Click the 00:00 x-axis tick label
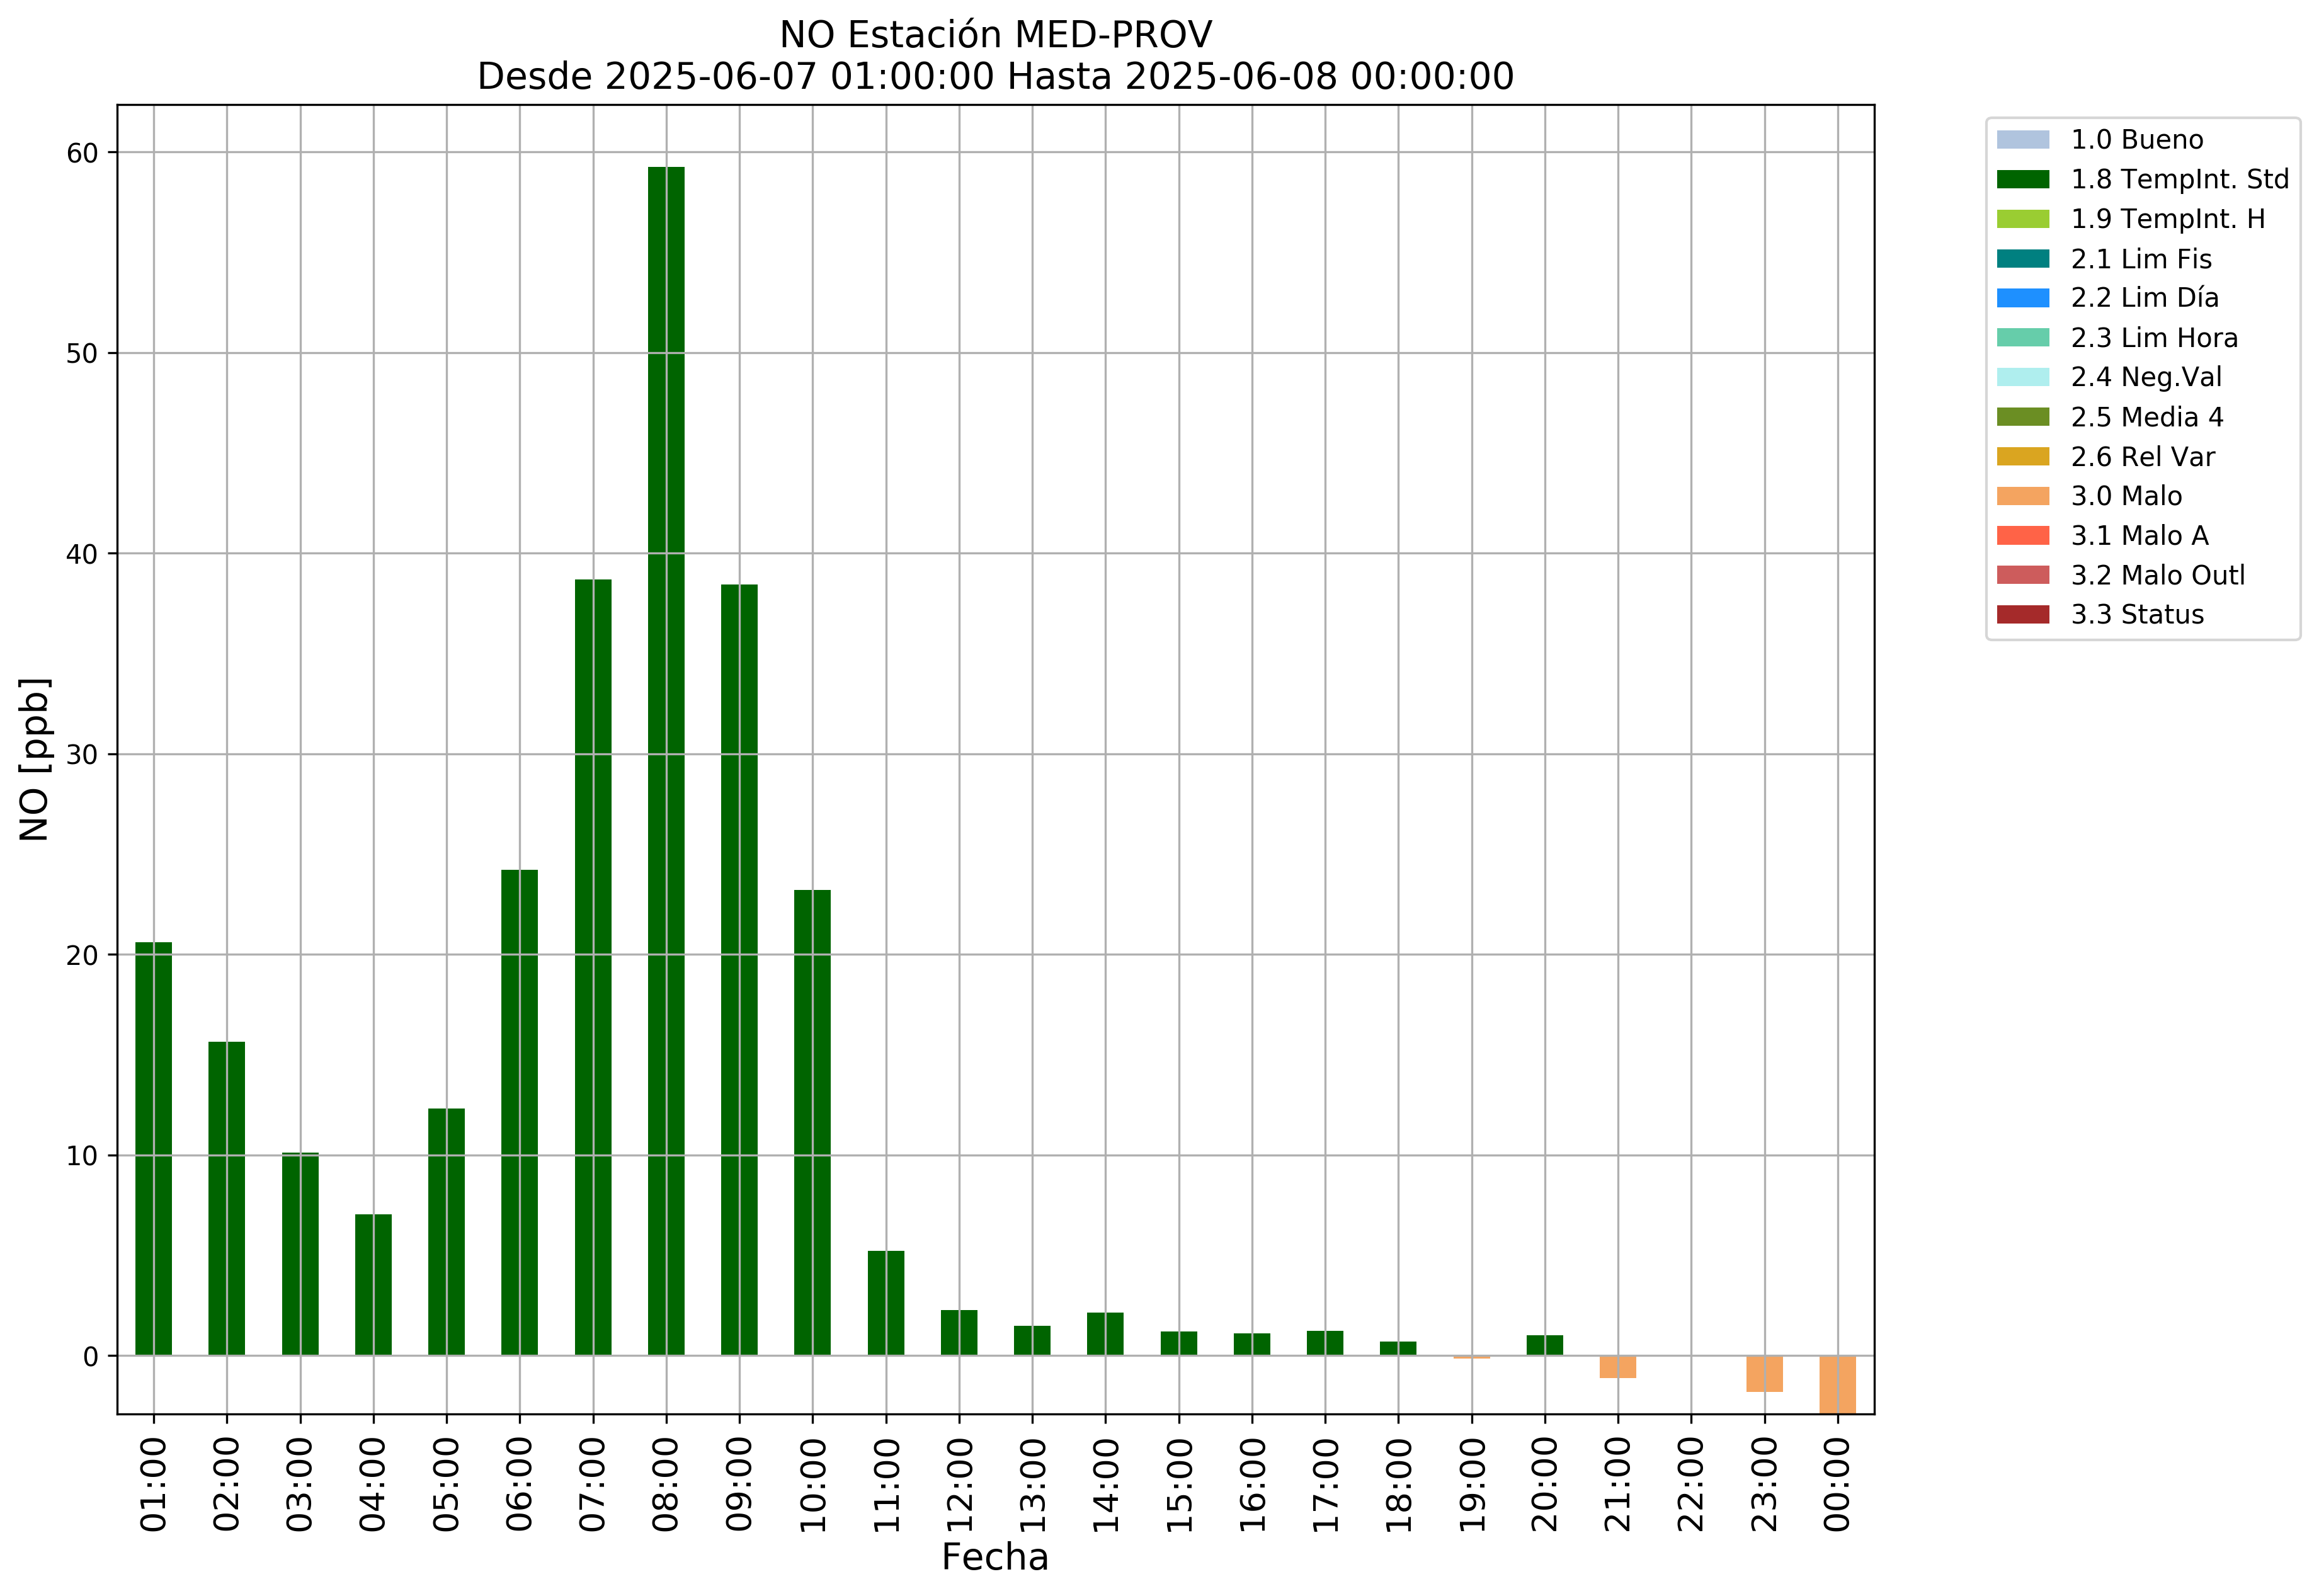 tap(1837, 1484)
